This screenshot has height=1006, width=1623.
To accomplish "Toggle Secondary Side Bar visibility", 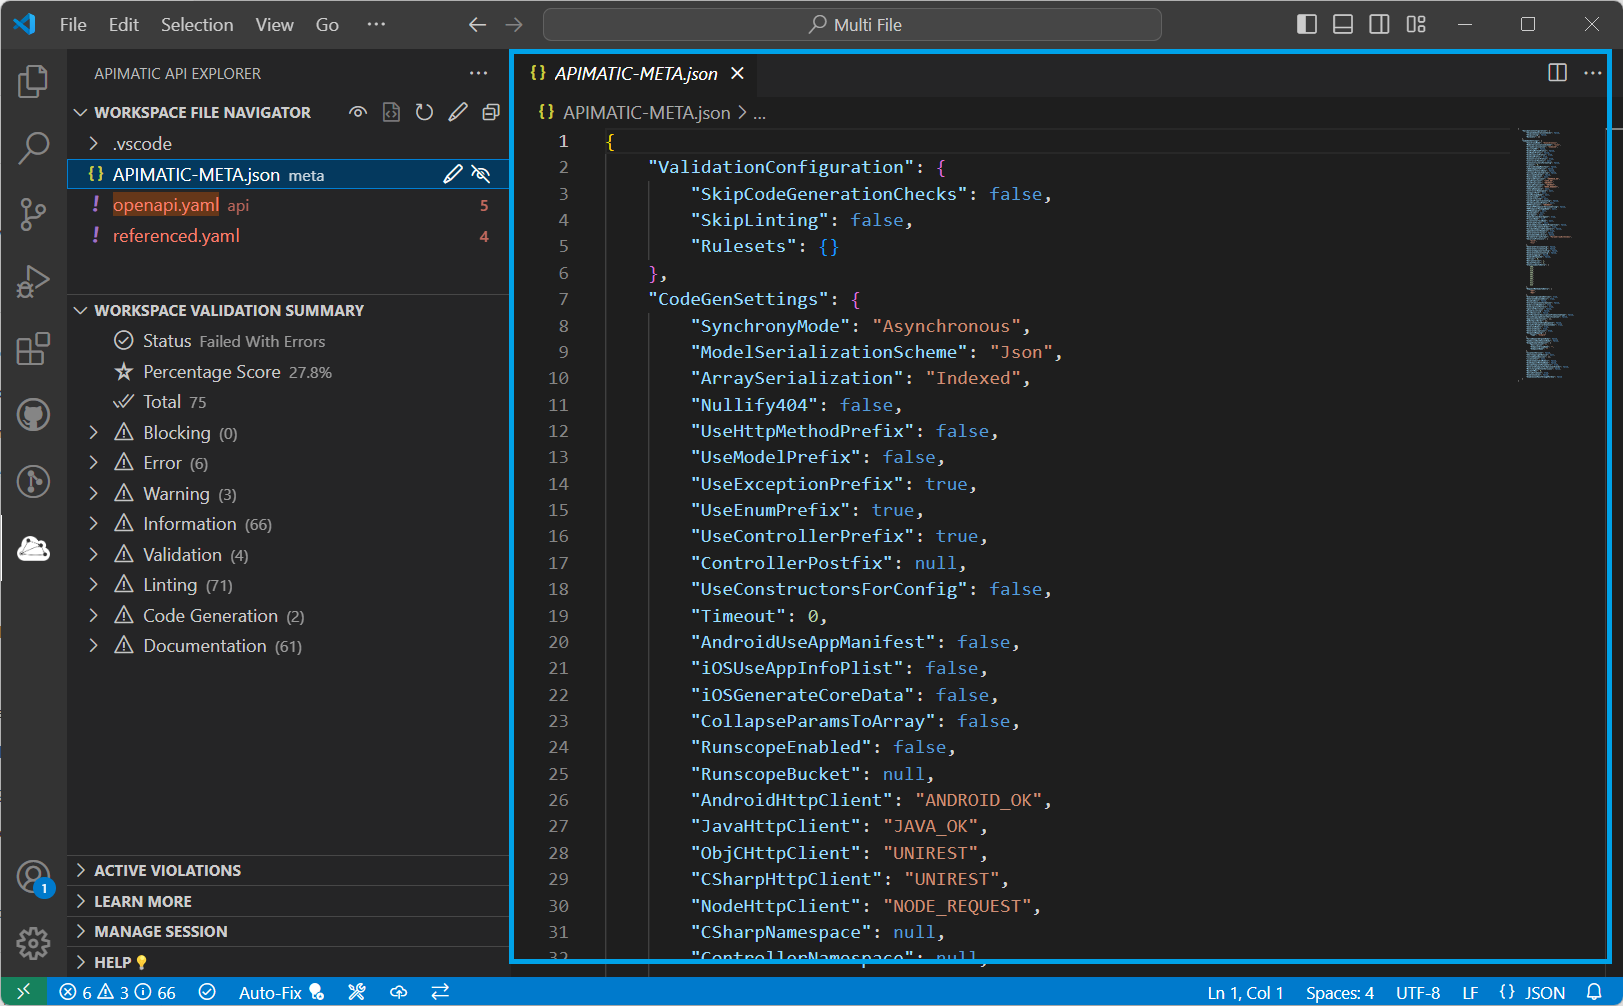I will coord(1379,24).
